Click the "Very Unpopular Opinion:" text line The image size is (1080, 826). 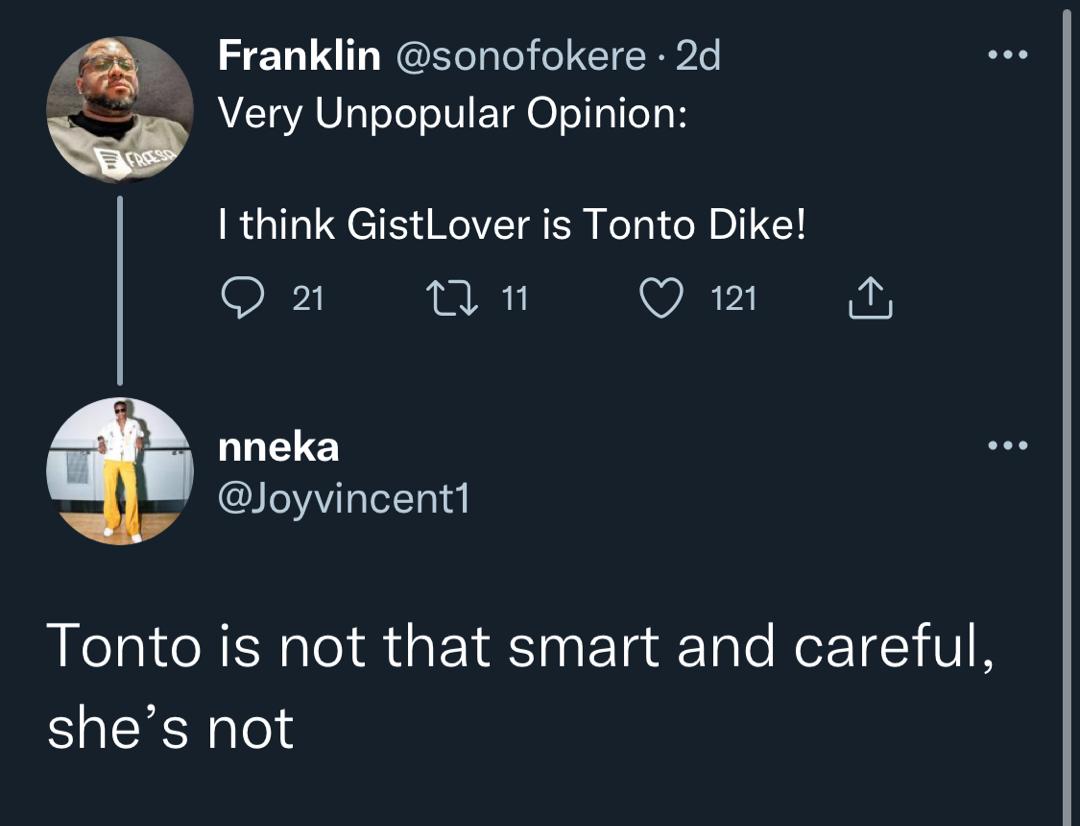pos(452,113)
